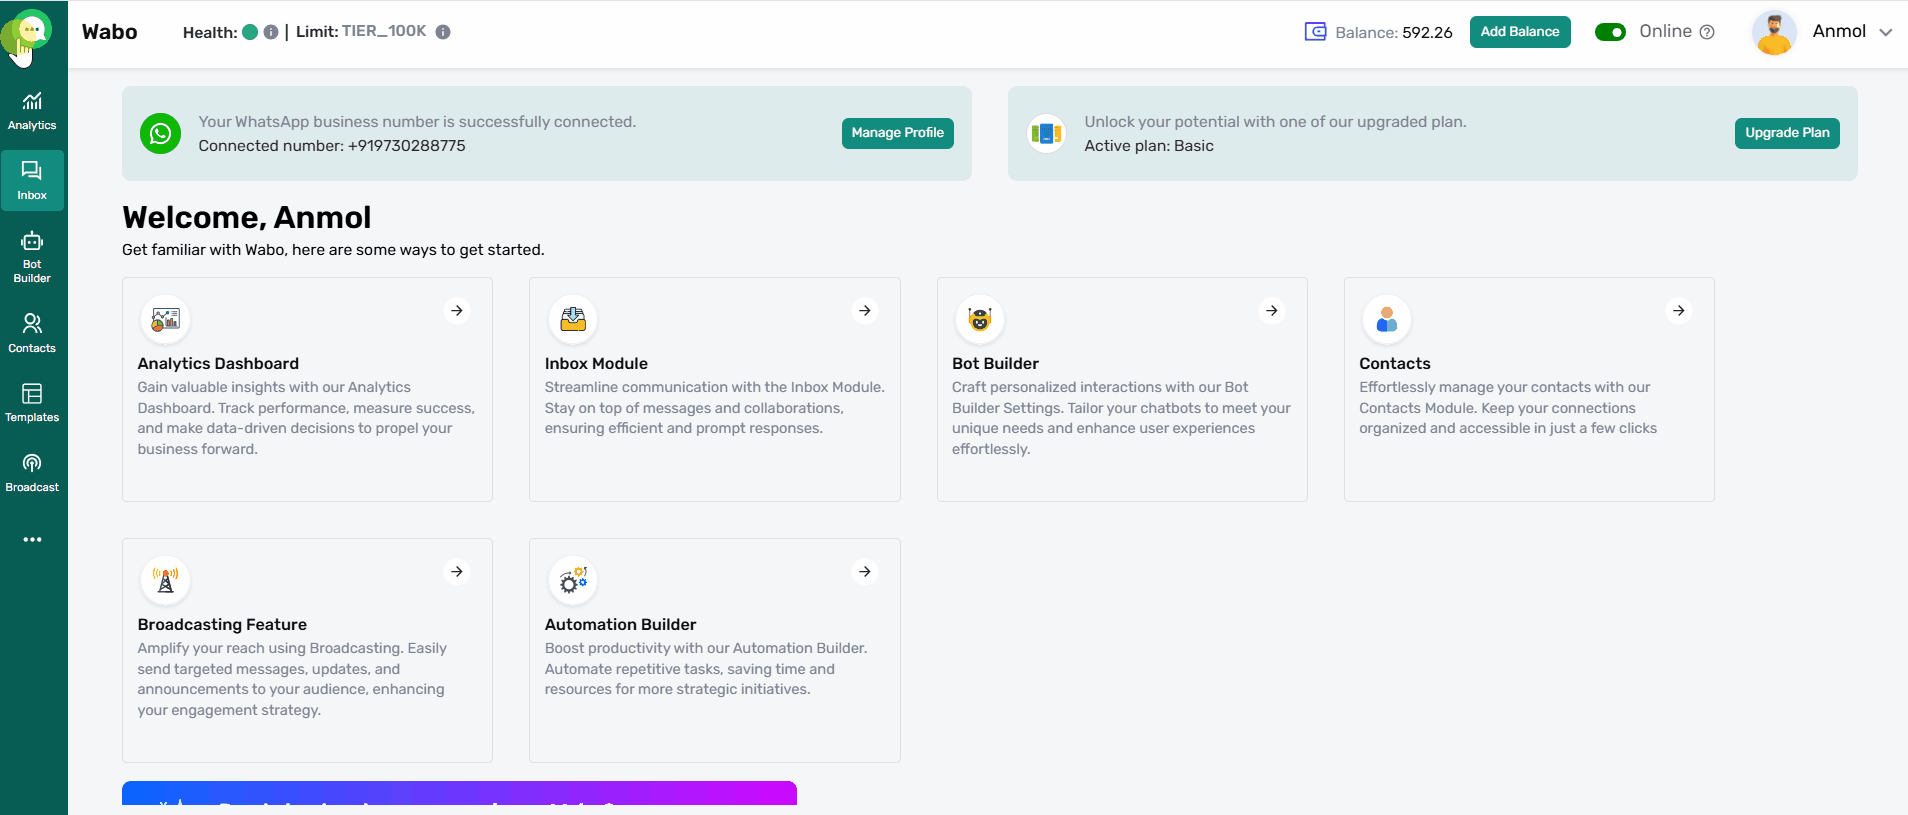The height and width of the screenshot is (815, 1908).
Task: Click the Wabo logo icon
Action: tap(31, 31)
